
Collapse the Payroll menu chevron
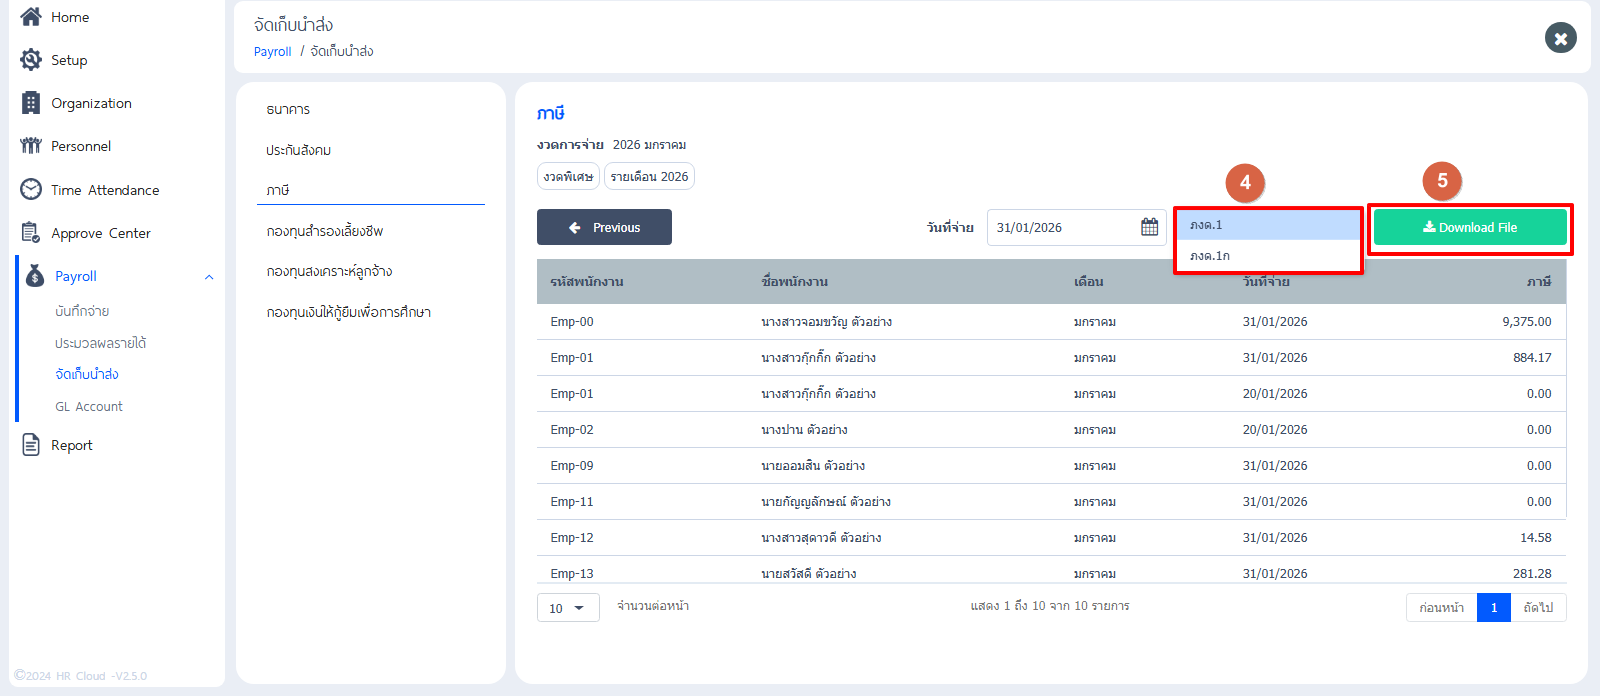[x=209, y=277]
